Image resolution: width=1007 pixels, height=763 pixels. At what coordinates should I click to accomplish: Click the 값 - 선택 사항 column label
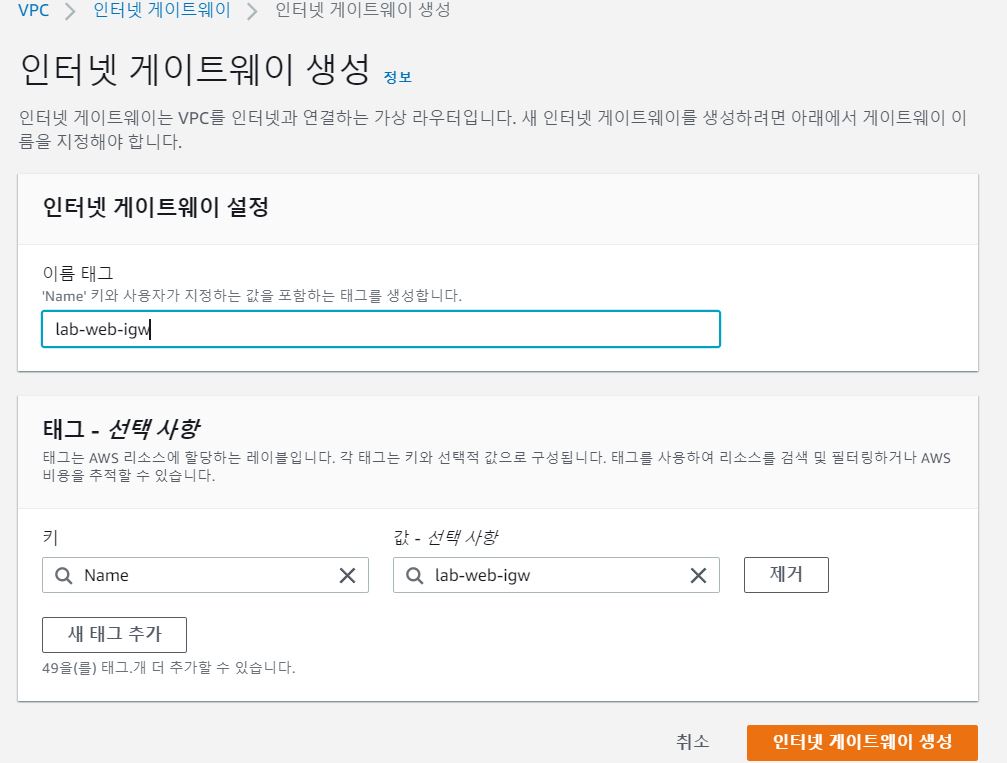tap(446, 538)
